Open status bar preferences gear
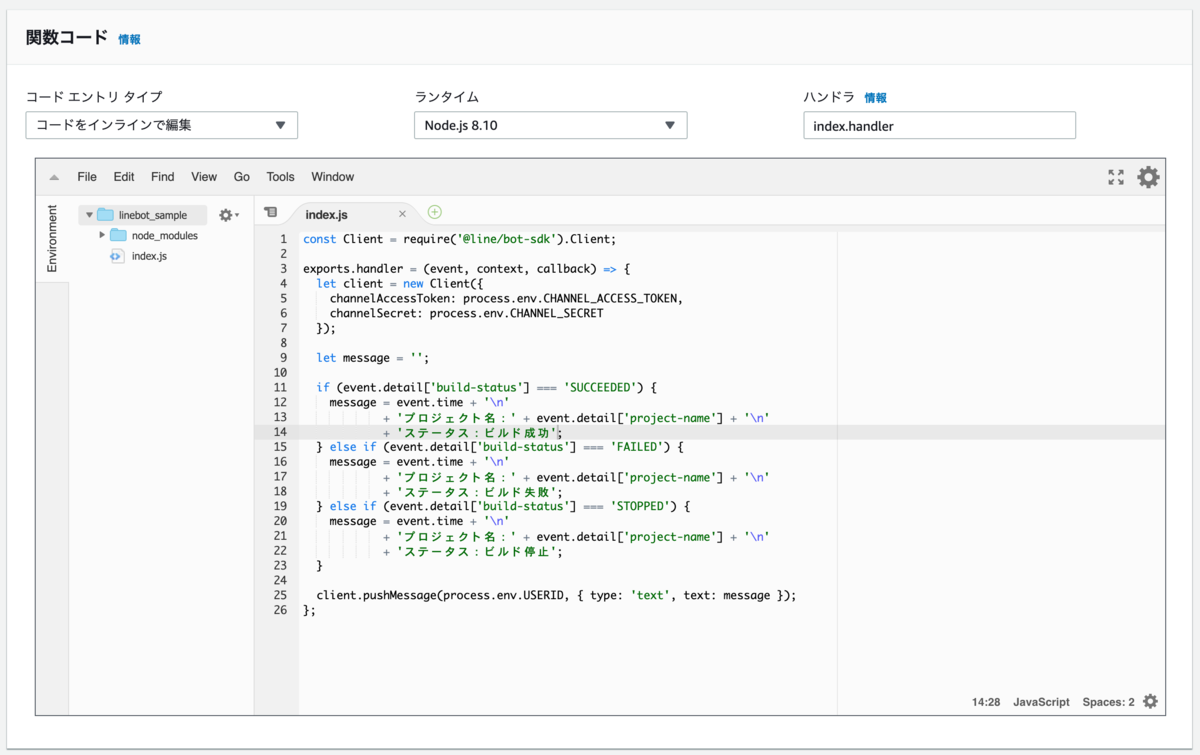The width and height of the screenshot is (1200, 755). [x=1150, y=702]
